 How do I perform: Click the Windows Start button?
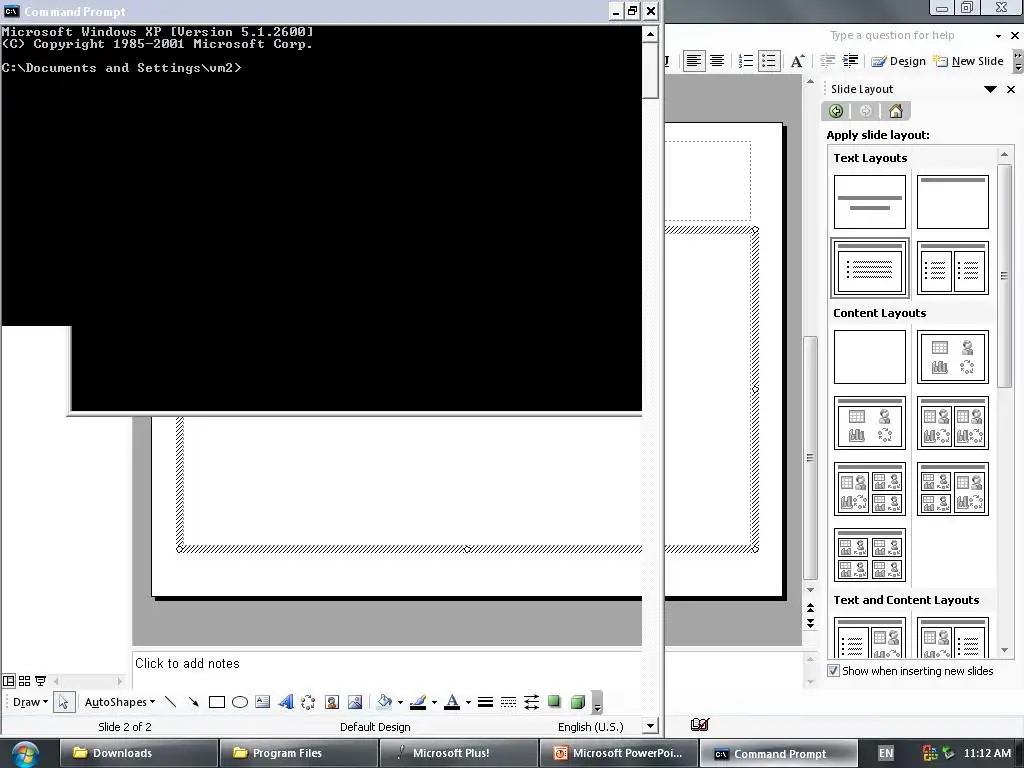tap(25, 753)
